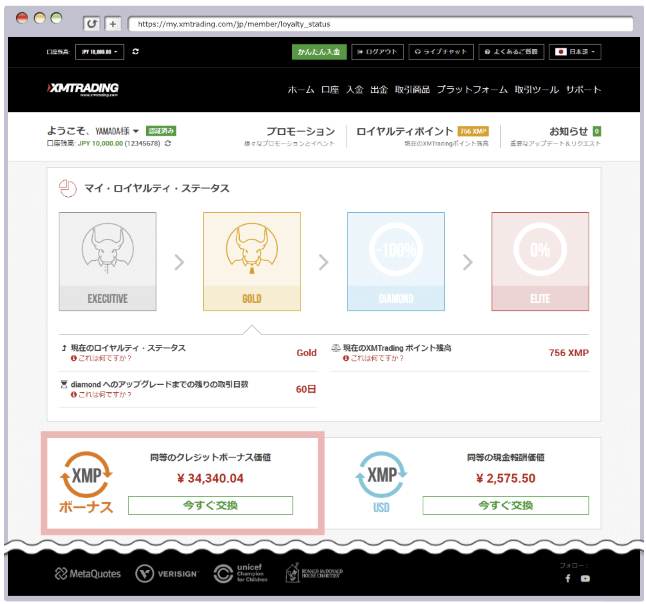Image resolution: width=646 pixels, height=604 pixels.
Task: Click the XMTRADING logo
Action: (x=83, y=89)
